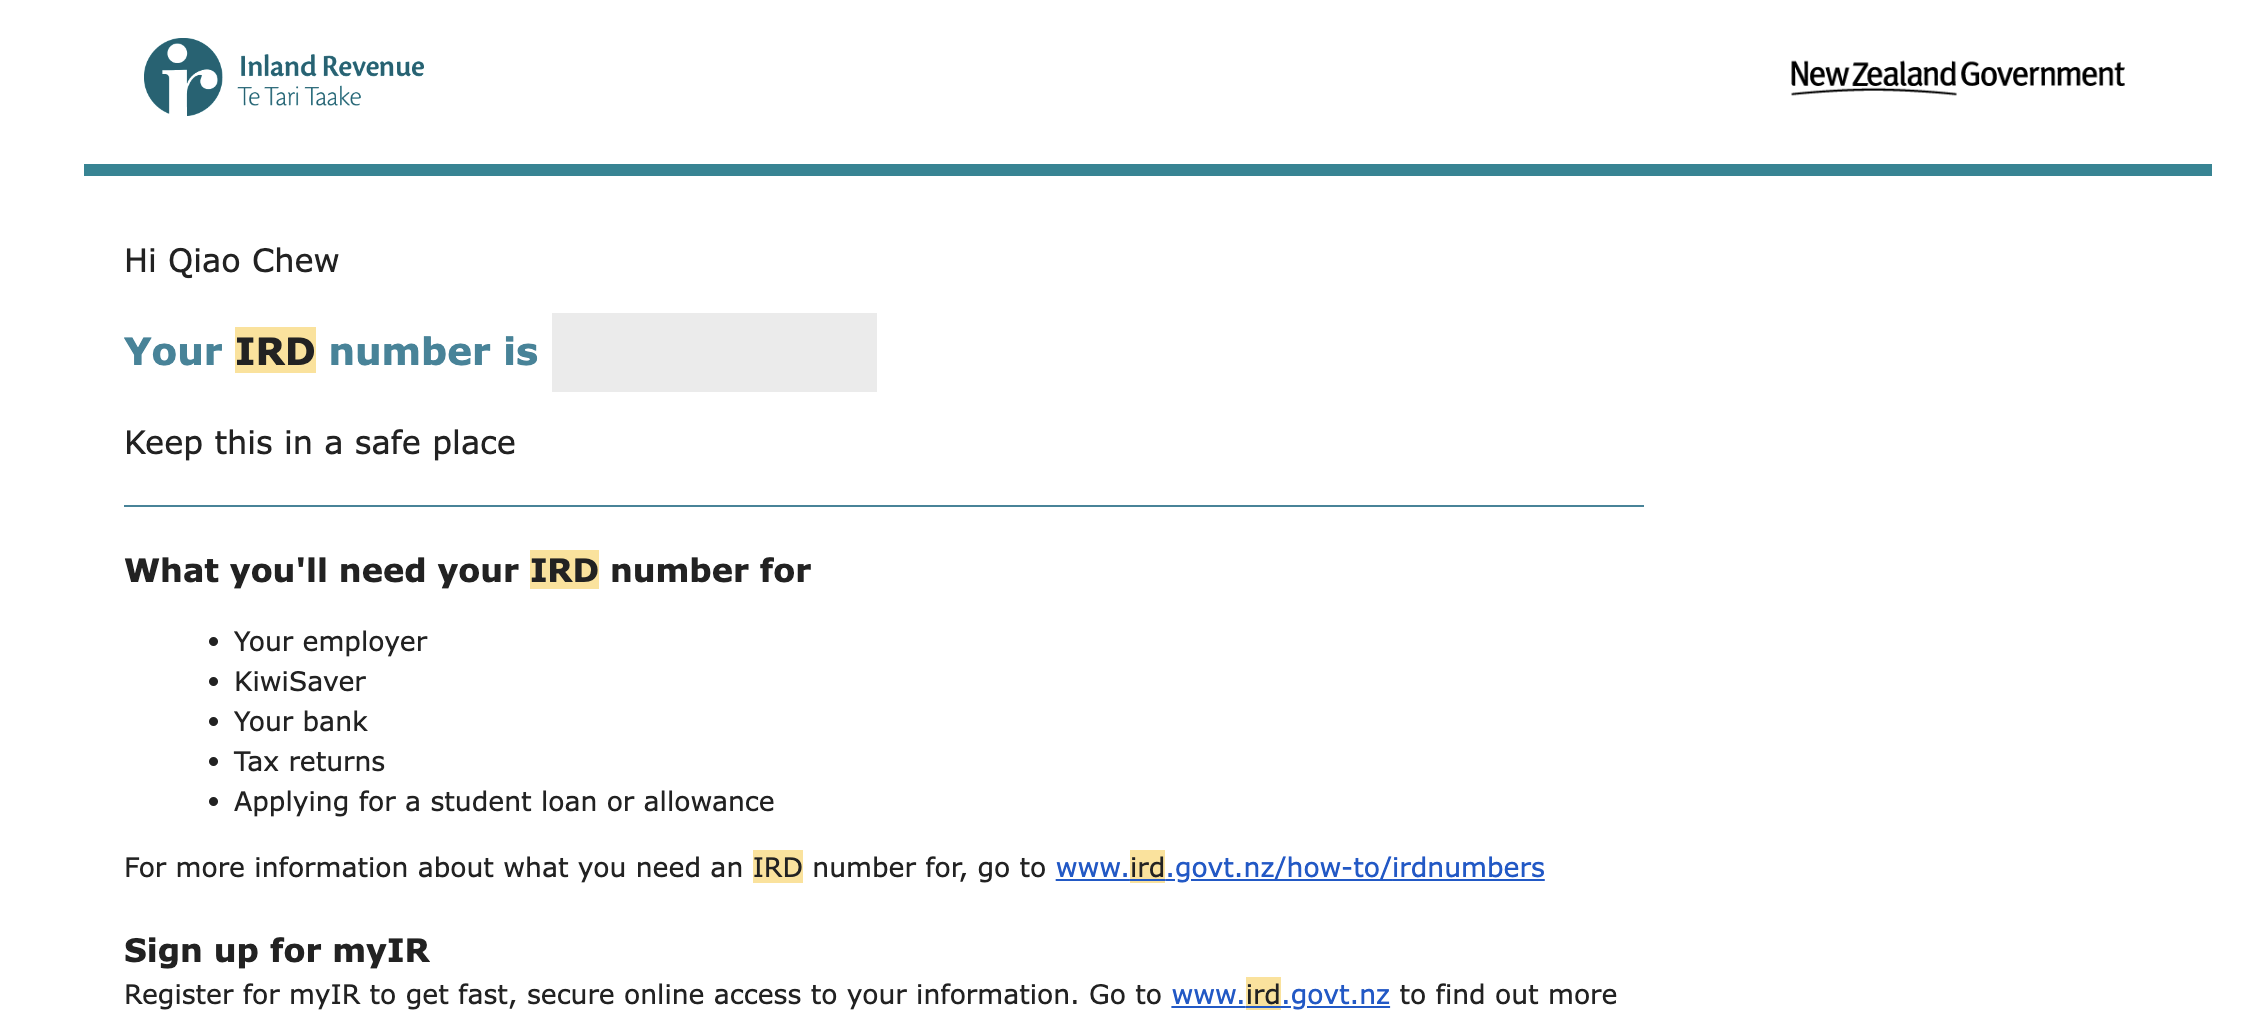Click the "Your employer" list item
The width and height of the screenshot is (2244, 1036).
pyautogui.click(x=330, y=642)
